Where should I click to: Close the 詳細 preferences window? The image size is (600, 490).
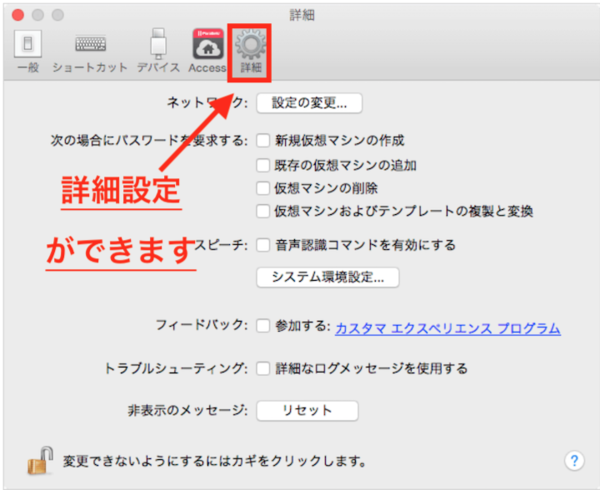pos(18,15)
